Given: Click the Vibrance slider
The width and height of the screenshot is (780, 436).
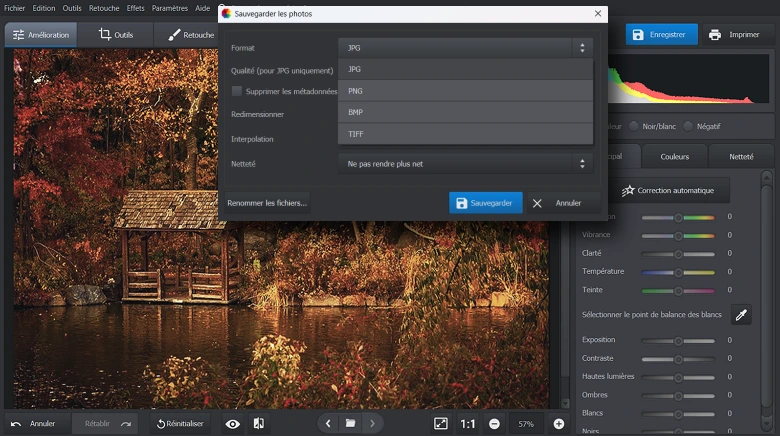Looking at the screenshot, I should (x=678, y=235).
